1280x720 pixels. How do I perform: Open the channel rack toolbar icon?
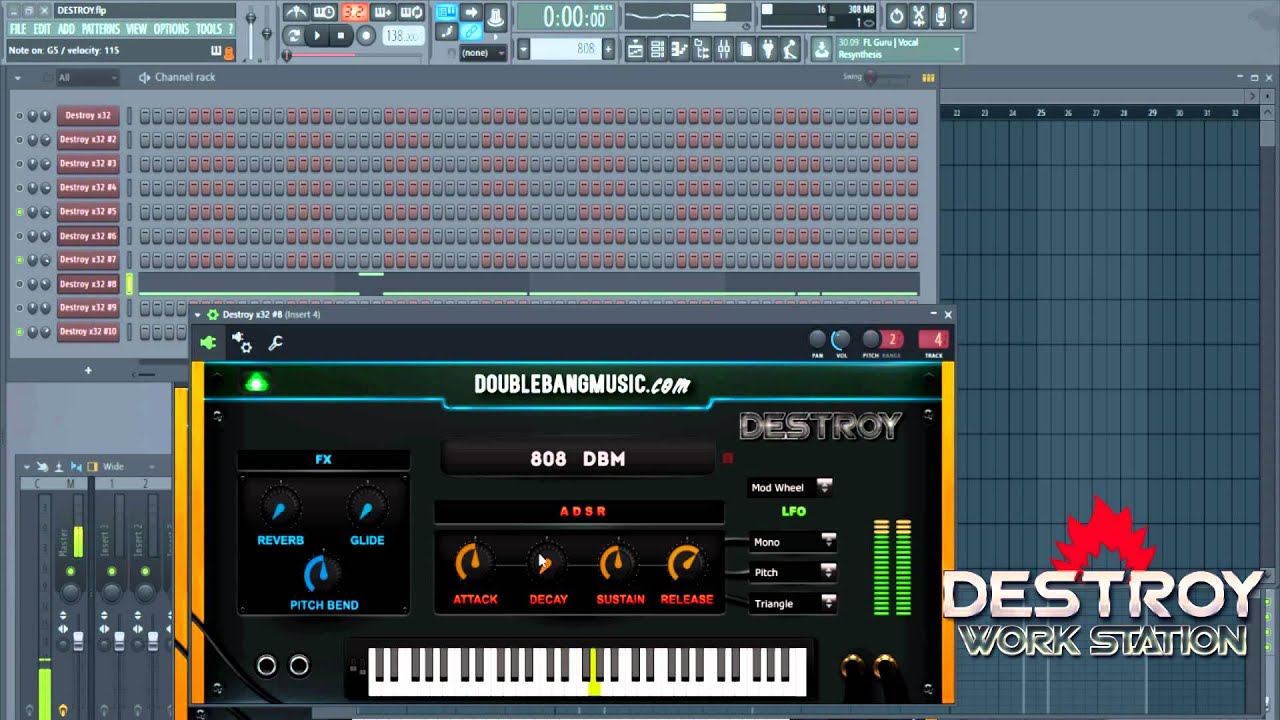657,49
